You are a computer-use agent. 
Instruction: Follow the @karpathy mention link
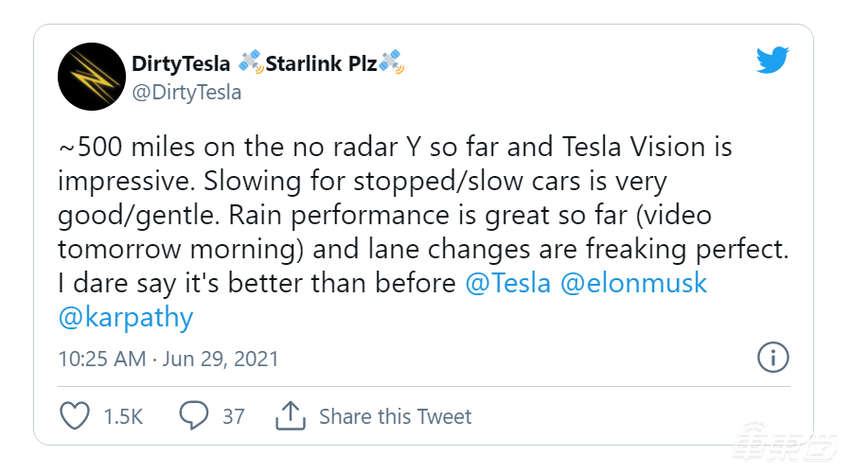[x=126, y=318]
